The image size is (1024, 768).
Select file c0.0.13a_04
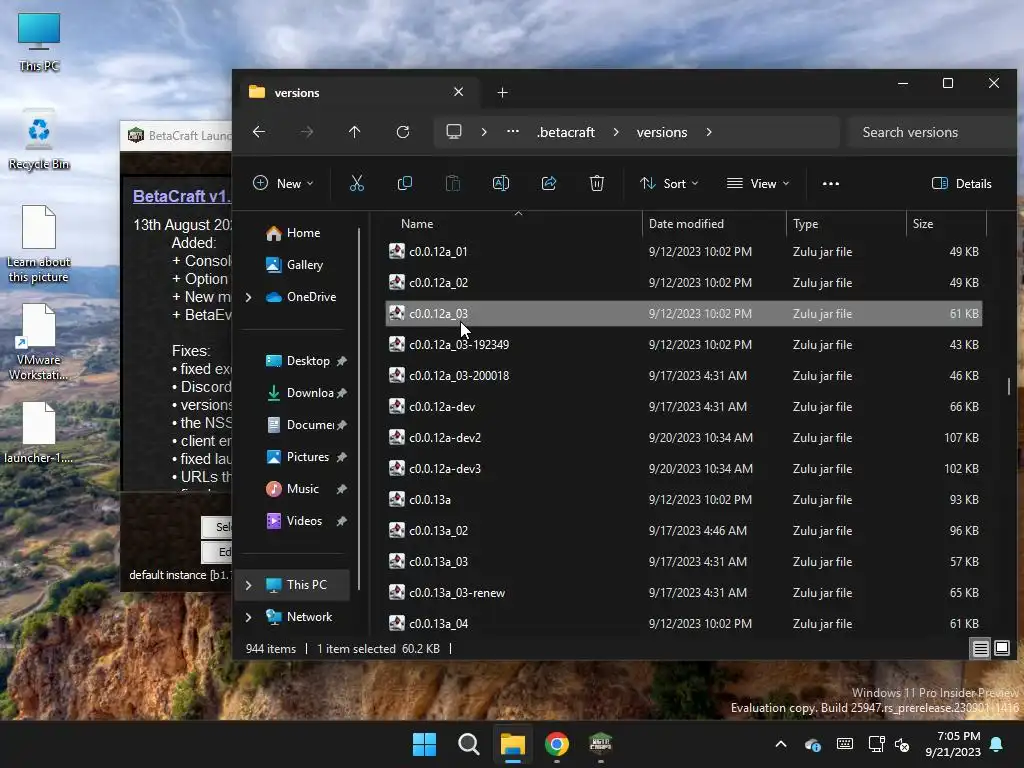[x=684, y=624]
